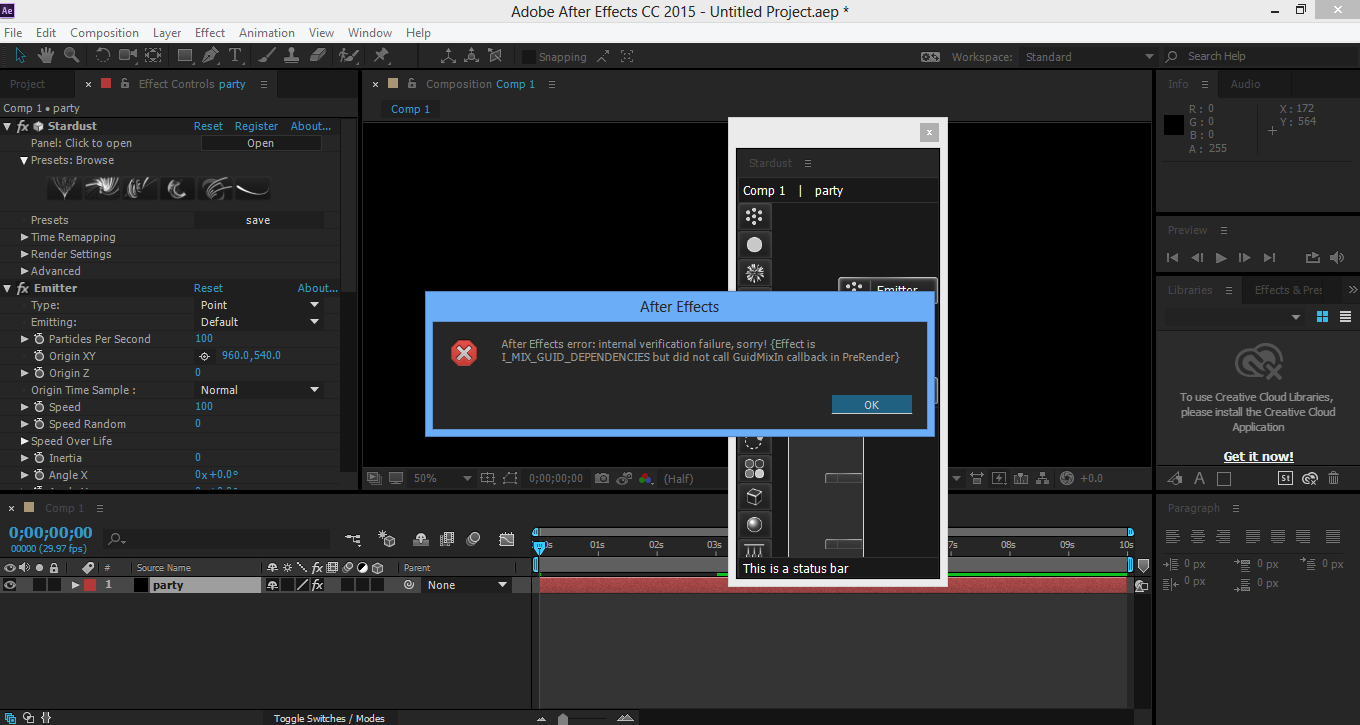
Task: Hide the party layer with eye toggle
Action: pyautogui.click(x=10, y=585)
